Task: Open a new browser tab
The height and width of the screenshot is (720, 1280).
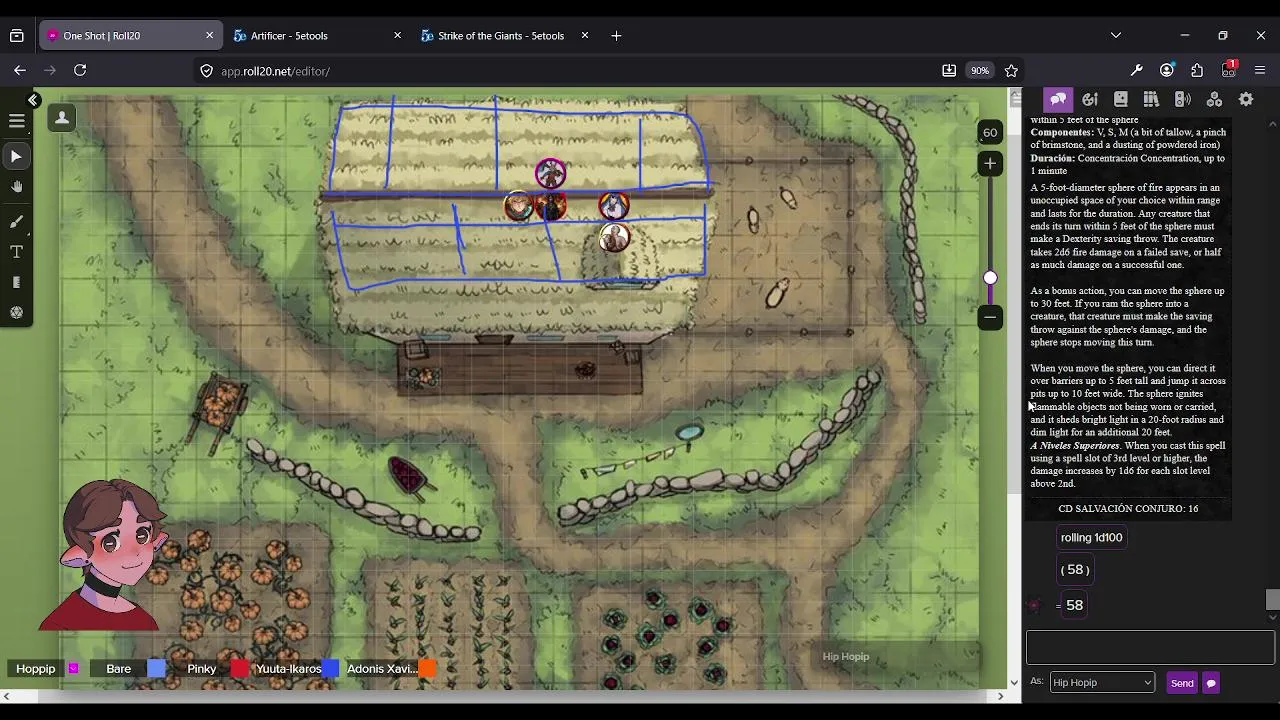Action: 616,36
